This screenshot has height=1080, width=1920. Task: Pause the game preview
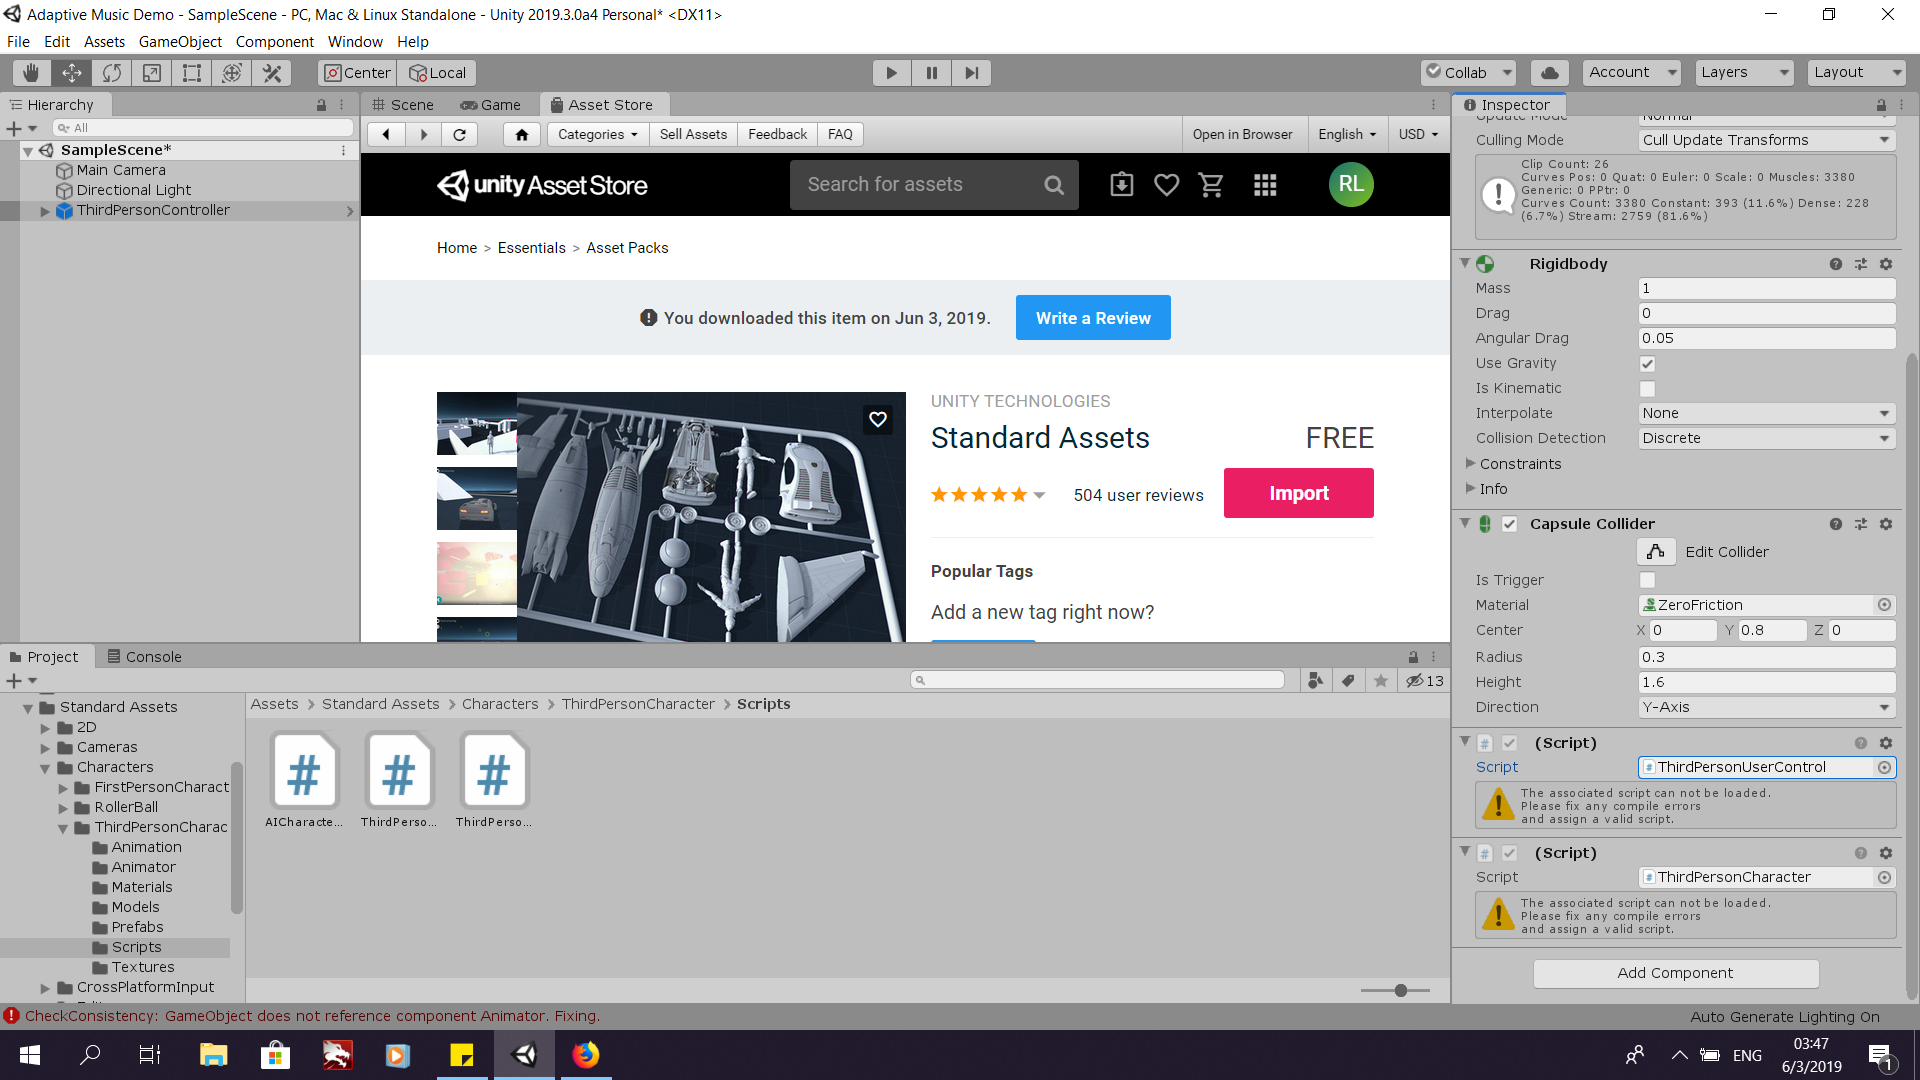coord(931,73)
